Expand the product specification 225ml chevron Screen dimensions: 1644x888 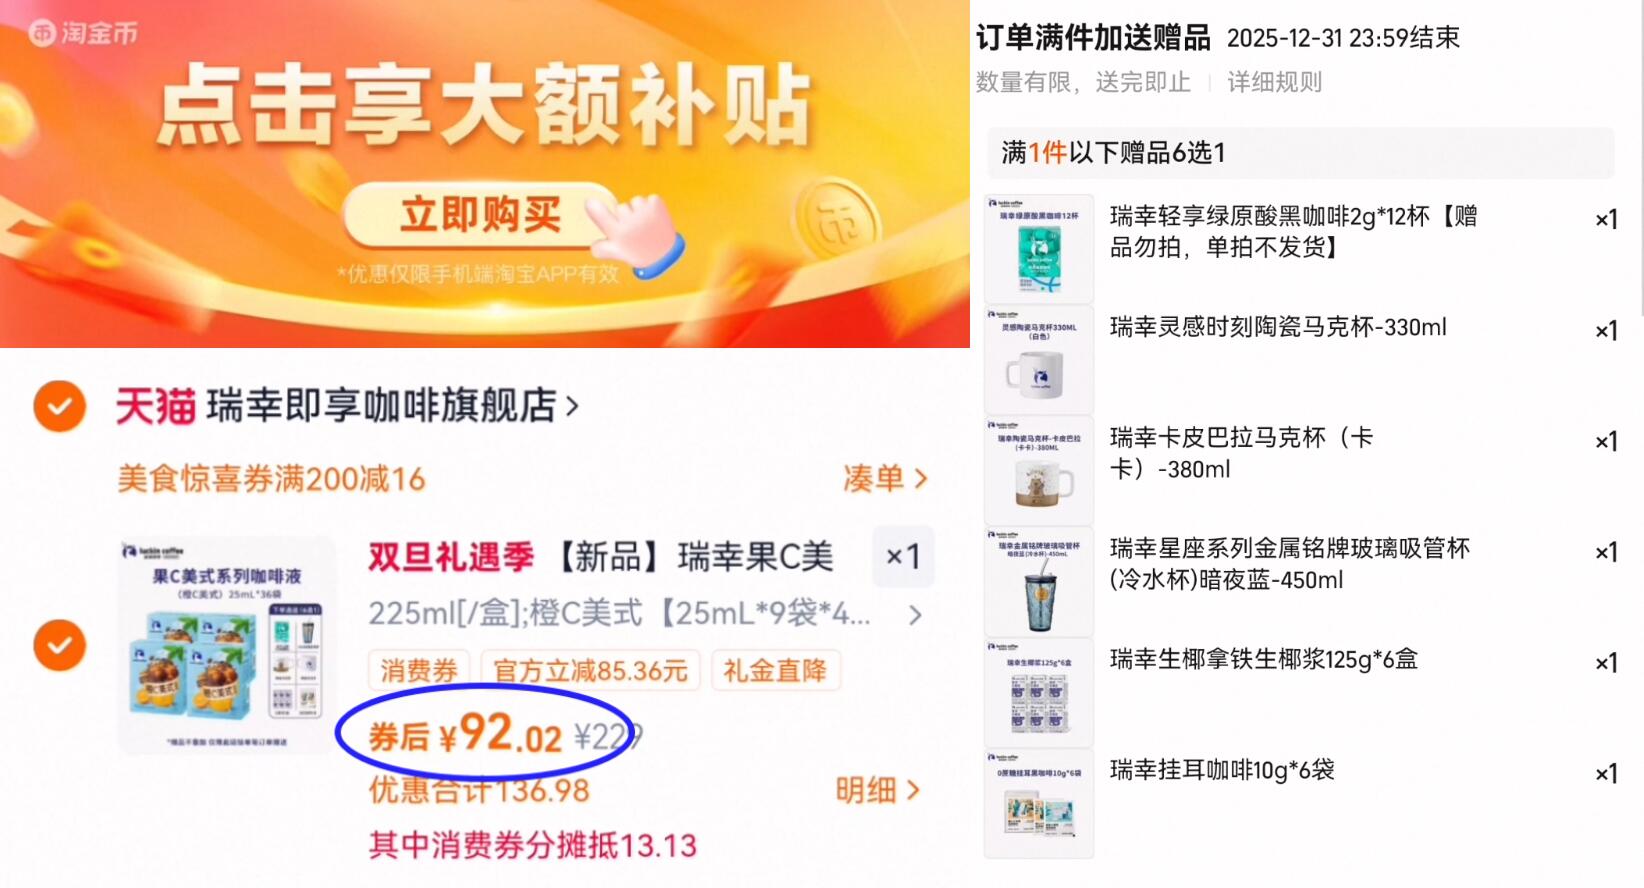tap(914, 615)
